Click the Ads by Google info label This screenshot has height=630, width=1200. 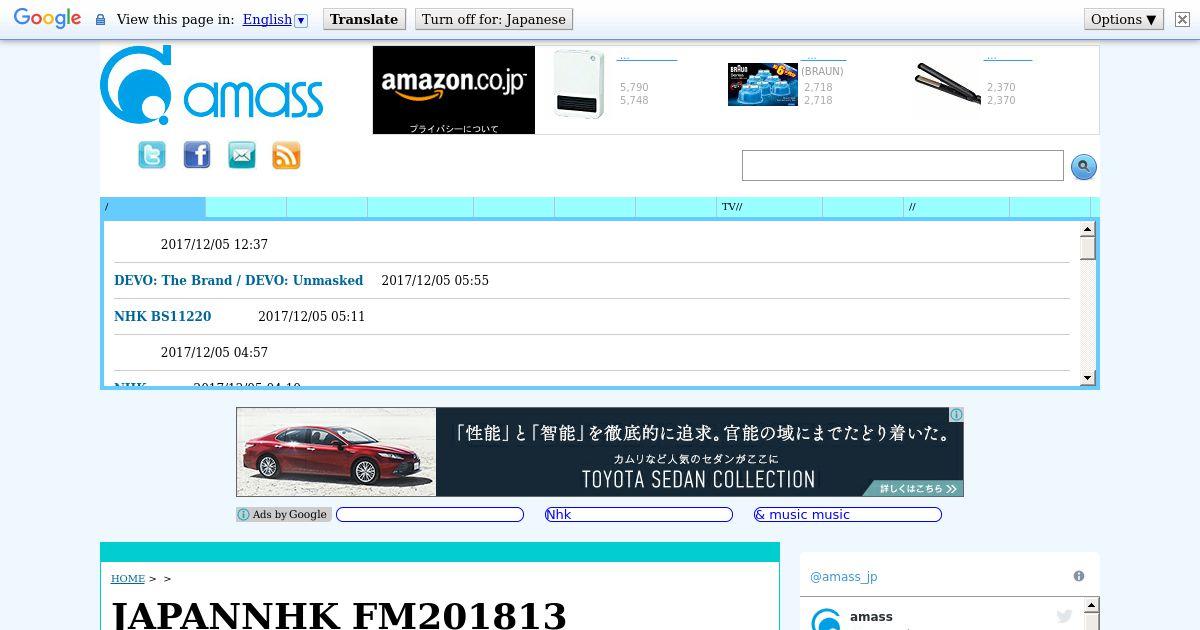283,514
